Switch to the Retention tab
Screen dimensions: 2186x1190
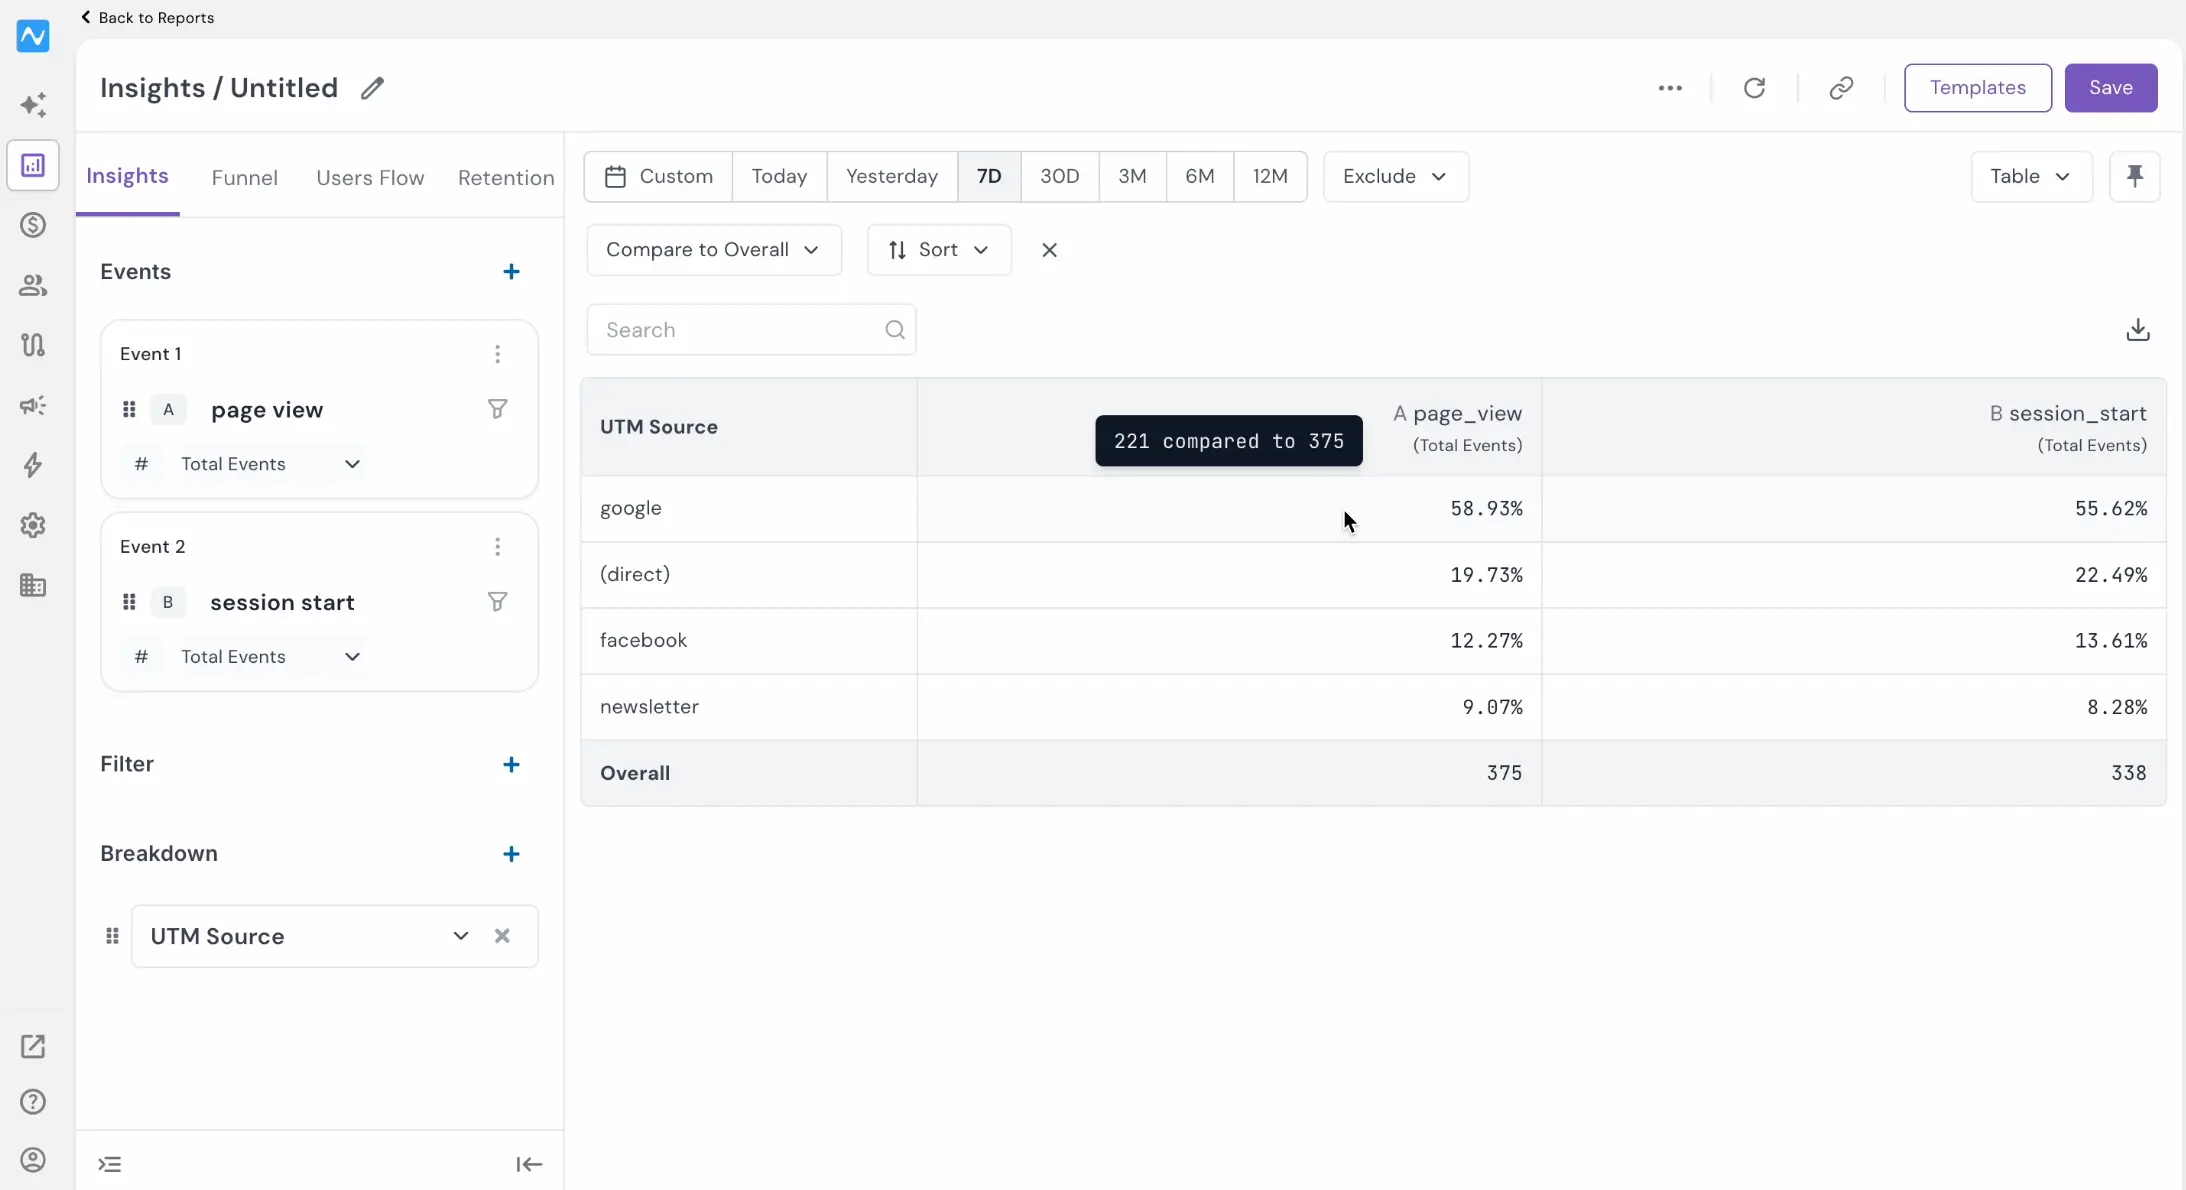506,178
